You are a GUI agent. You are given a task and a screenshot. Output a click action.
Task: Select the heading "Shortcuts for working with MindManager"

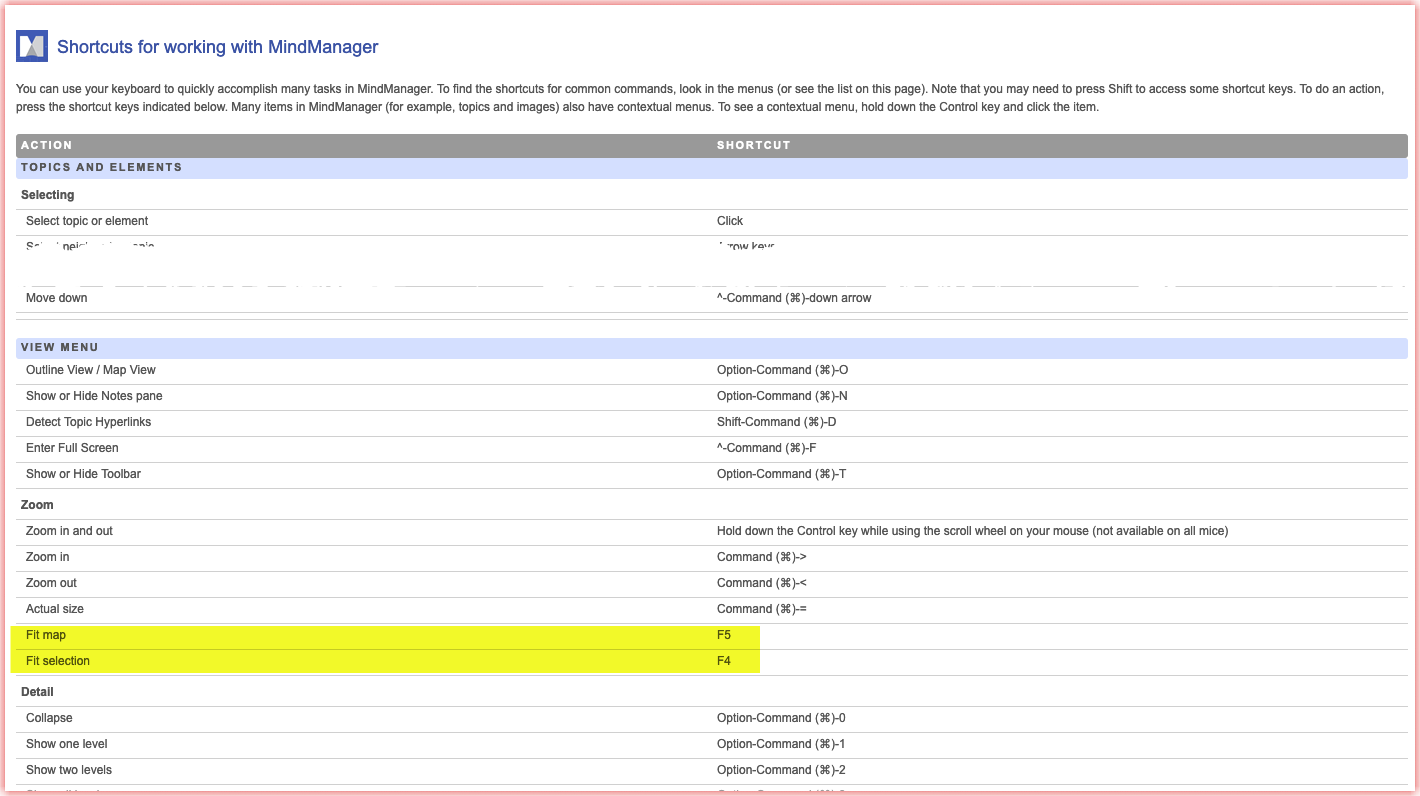217,47
